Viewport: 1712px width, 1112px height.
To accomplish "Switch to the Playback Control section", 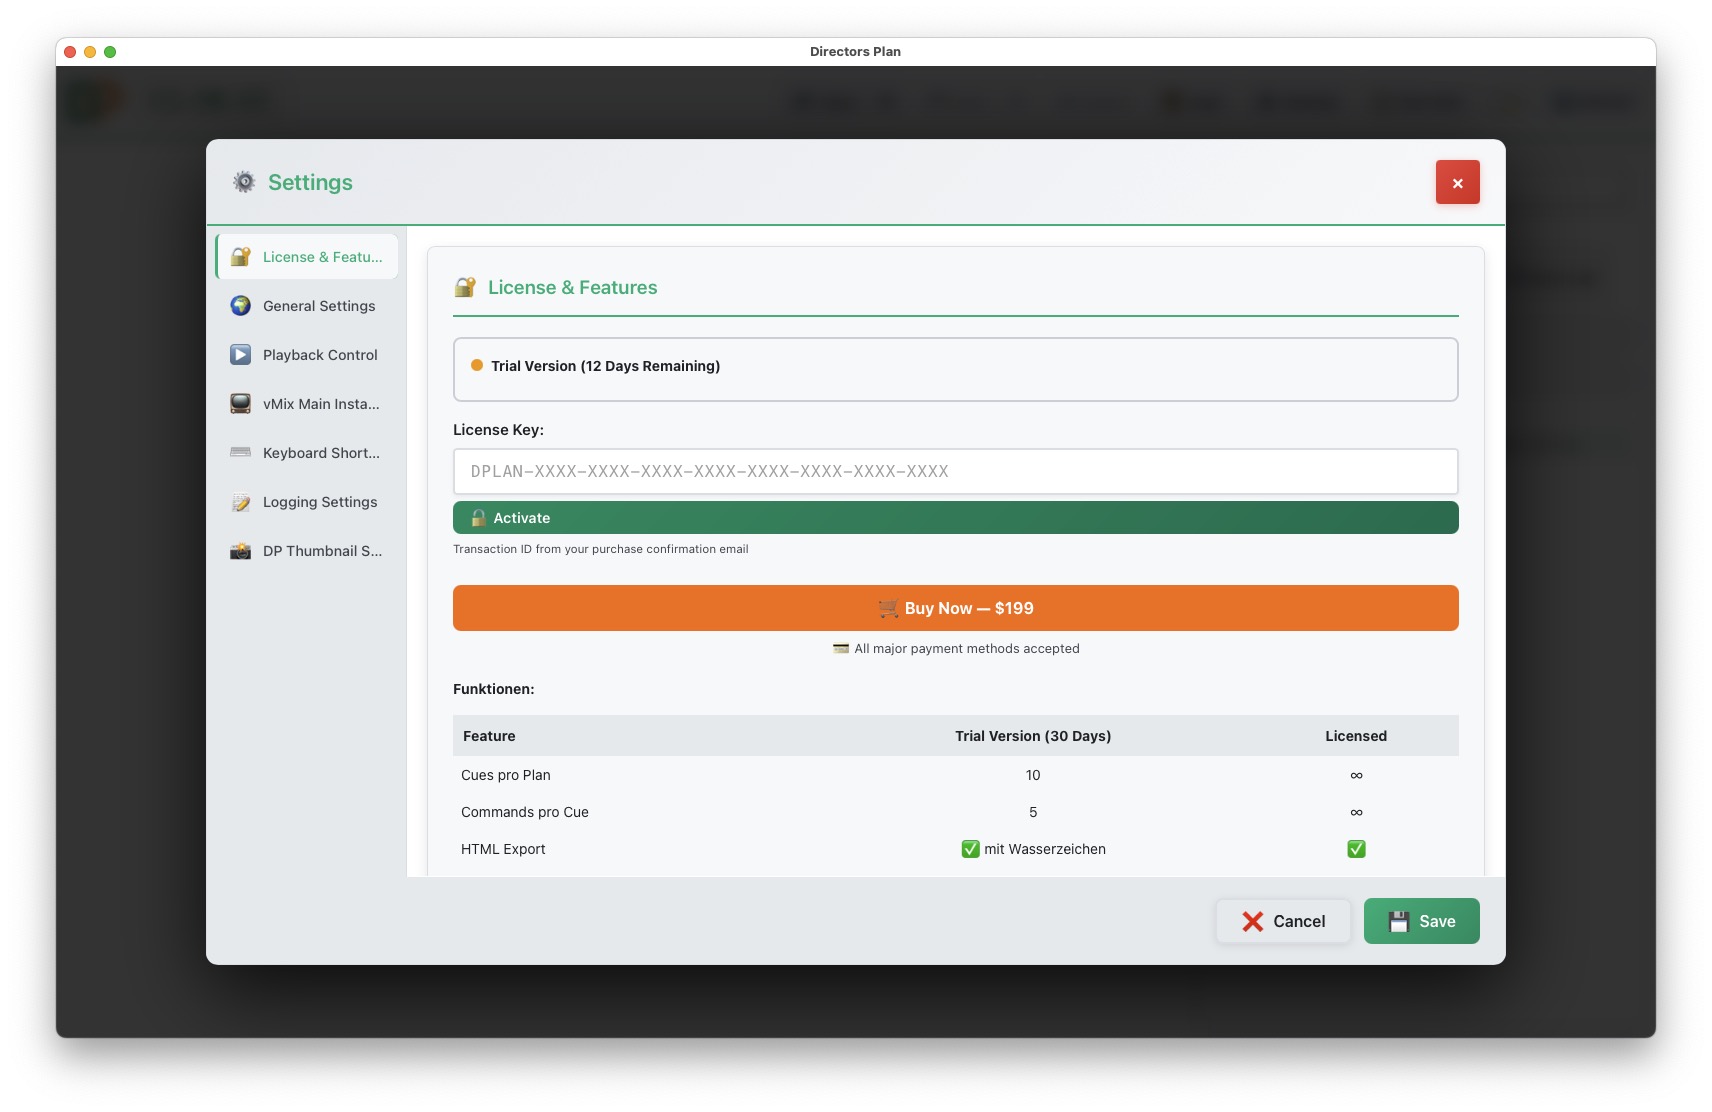I will tap(319, 354).
